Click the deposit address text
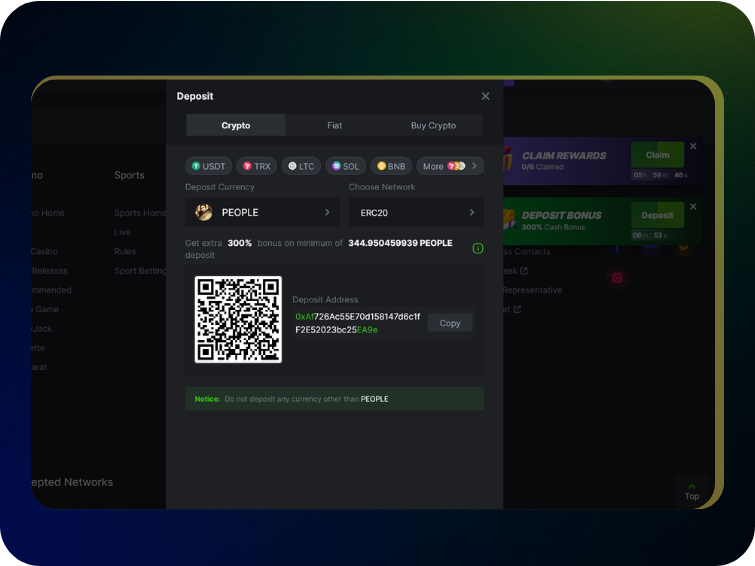Viewport: 755px width, 566px height. [358, 323]
